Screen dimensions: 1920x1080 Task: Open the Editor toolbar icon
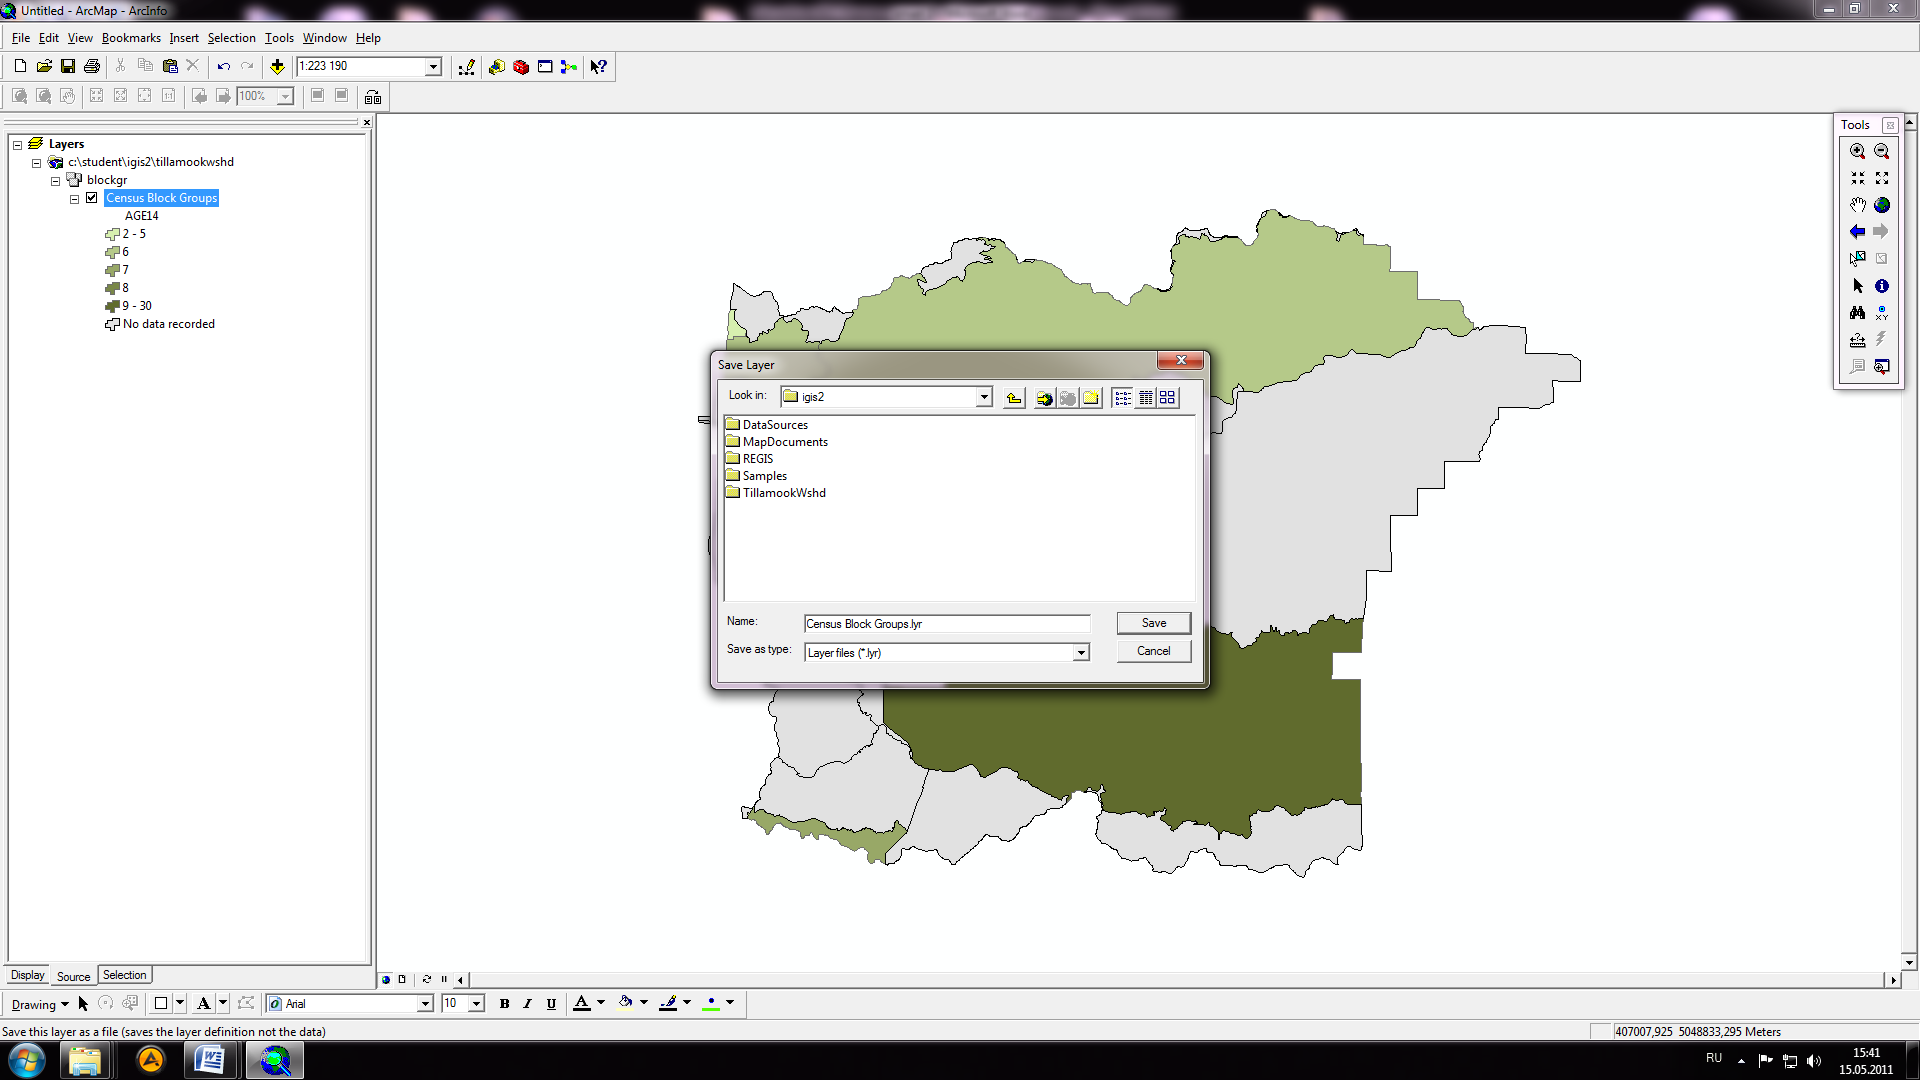[x=466, y=67]
